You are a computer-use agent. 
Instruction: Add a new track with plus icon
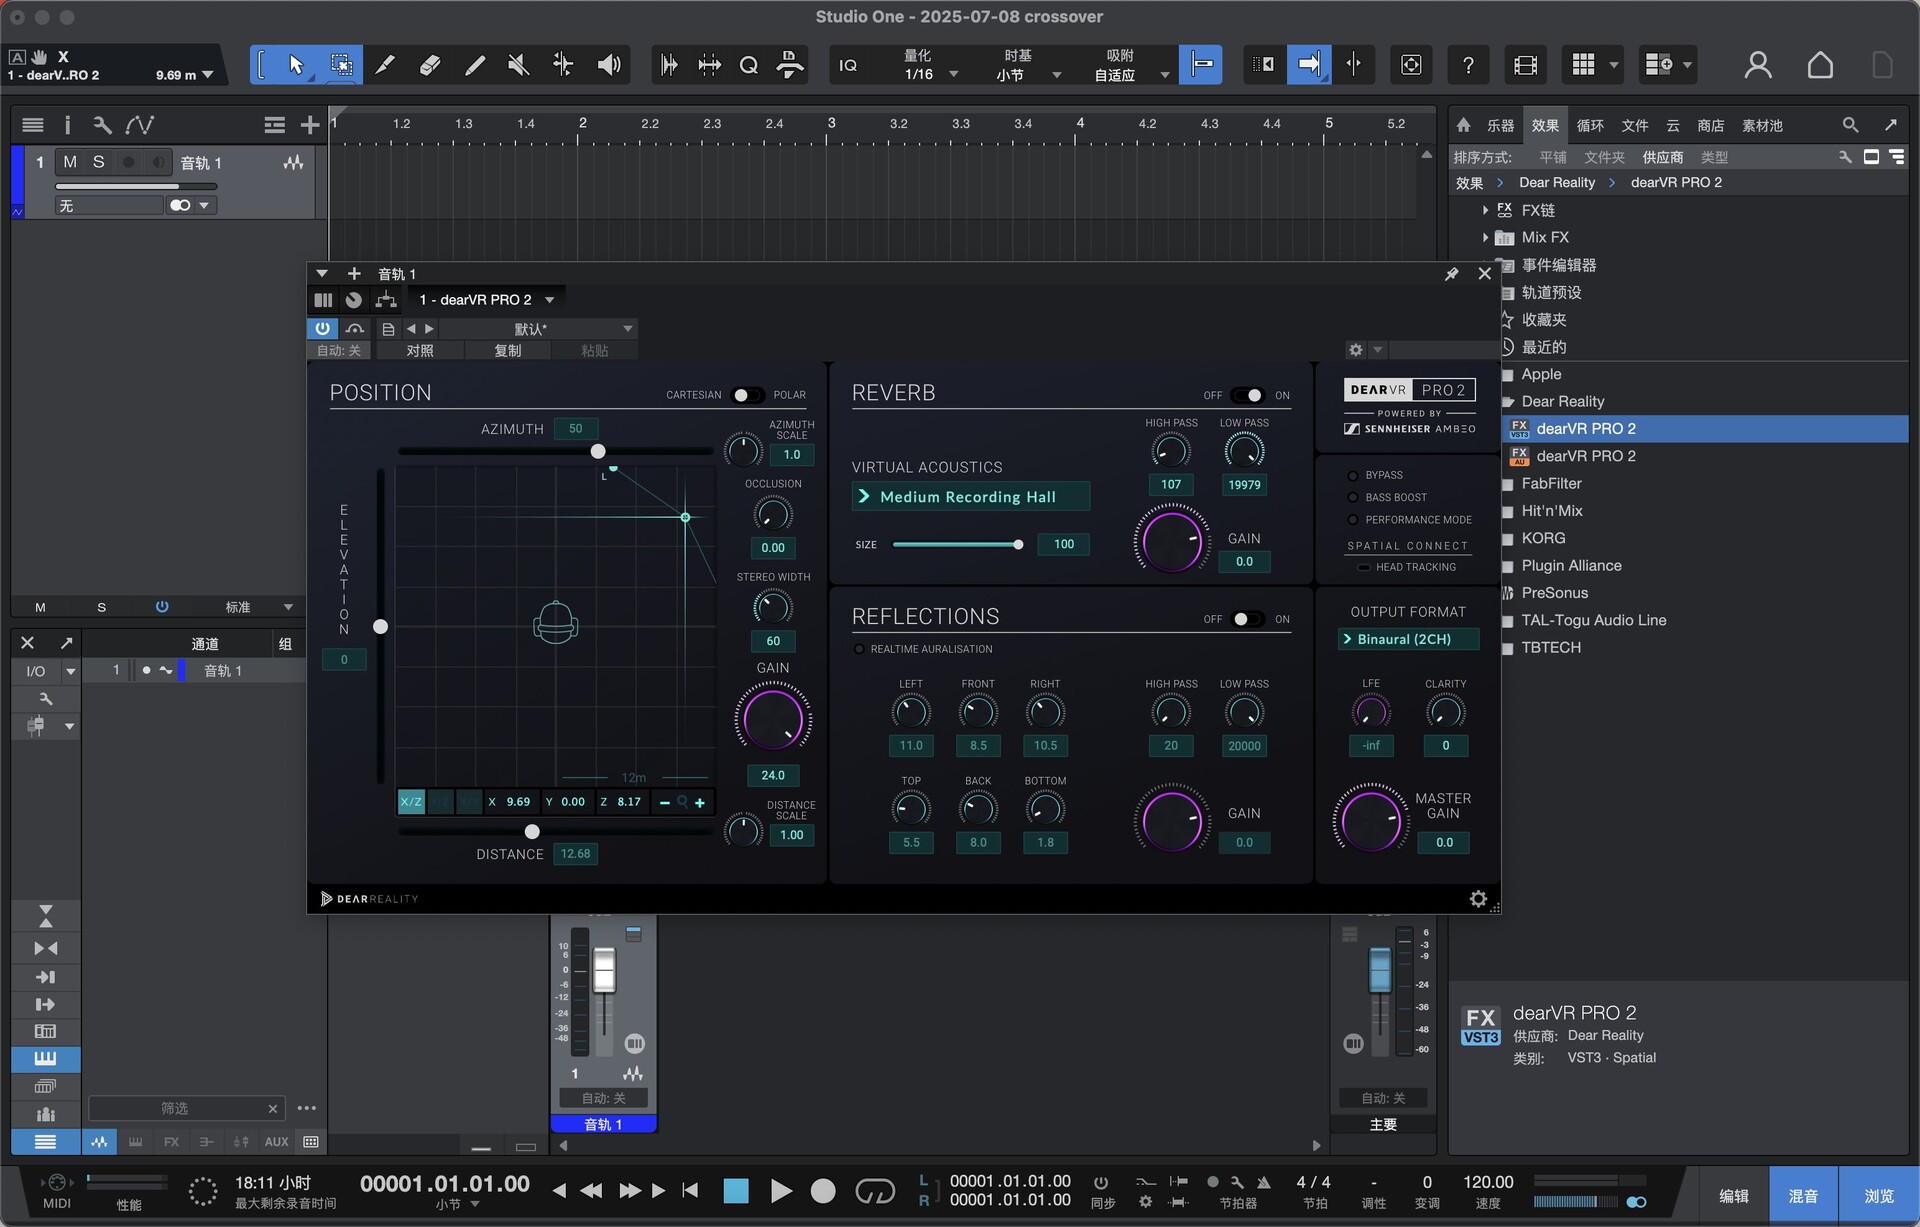(310, 125)
